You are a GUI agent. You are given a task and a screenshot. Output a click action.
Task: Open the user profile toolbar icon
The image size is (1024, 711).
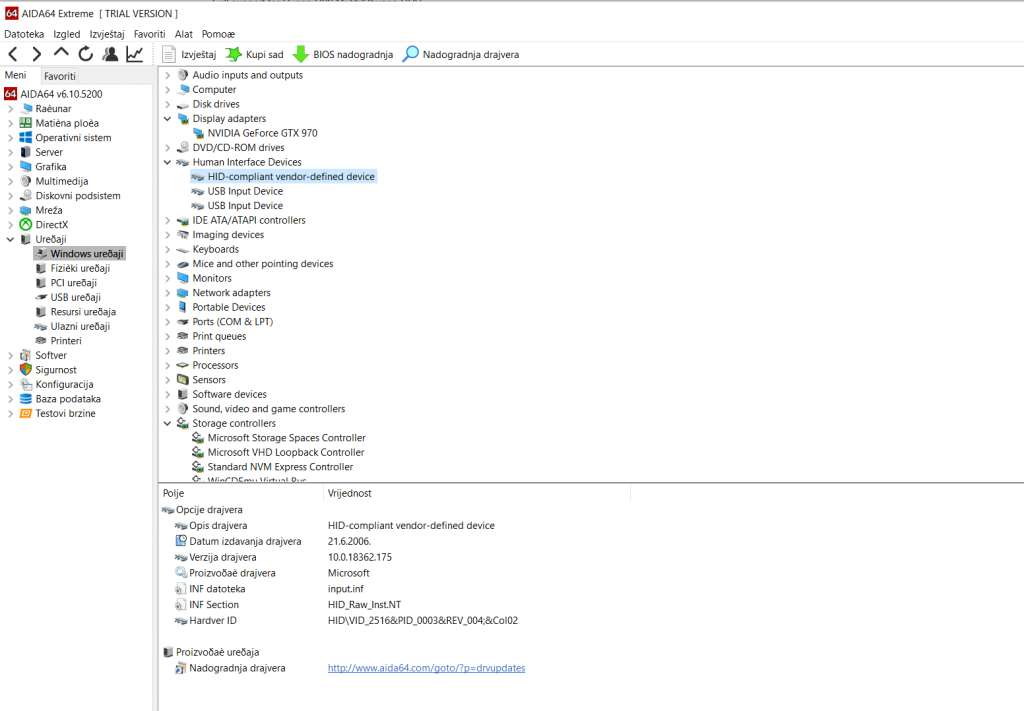point(110,54)
